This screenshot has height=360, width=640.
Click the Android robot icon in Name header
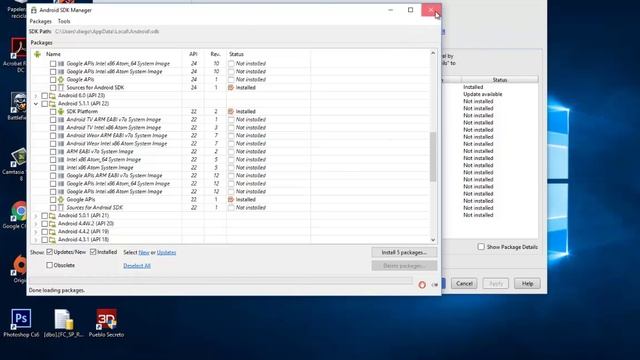[37, 54]
